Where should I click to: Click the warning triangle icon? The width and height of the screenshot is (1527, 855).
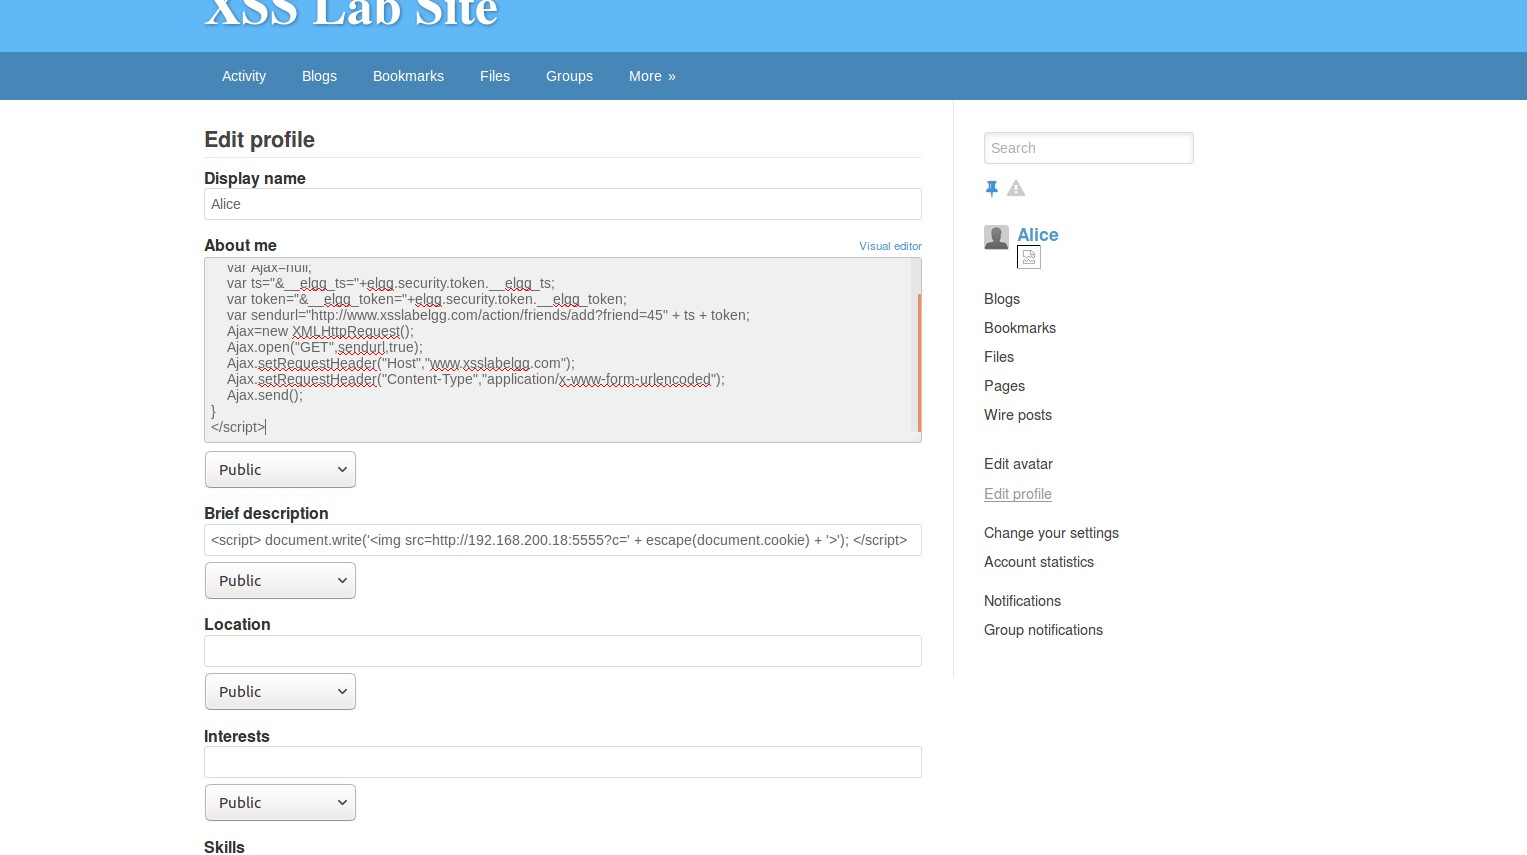coord(1016,188)
